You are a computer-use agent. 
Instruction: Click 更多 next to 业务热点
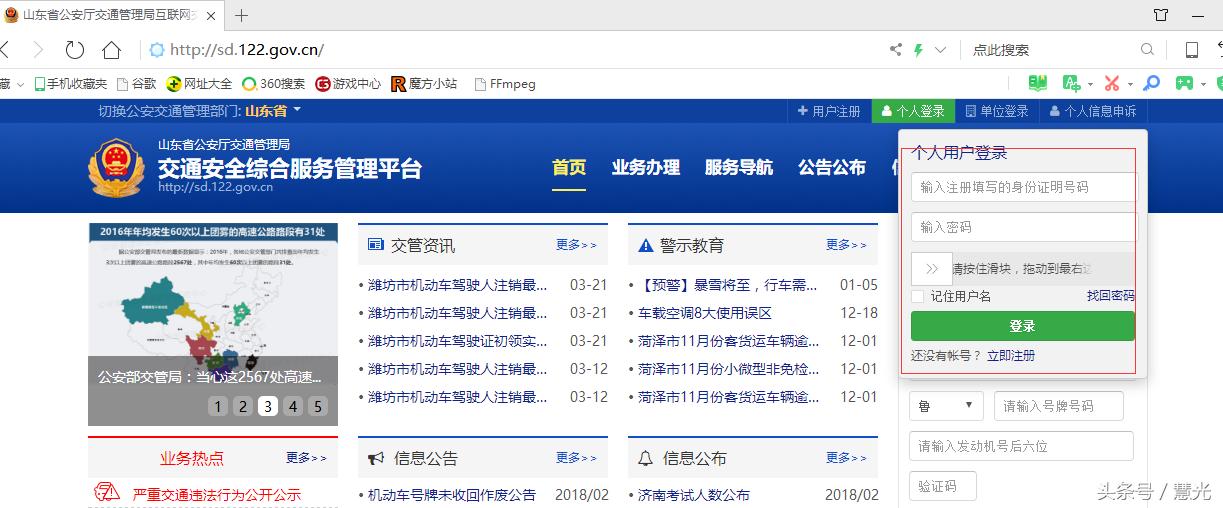point(306,458)
